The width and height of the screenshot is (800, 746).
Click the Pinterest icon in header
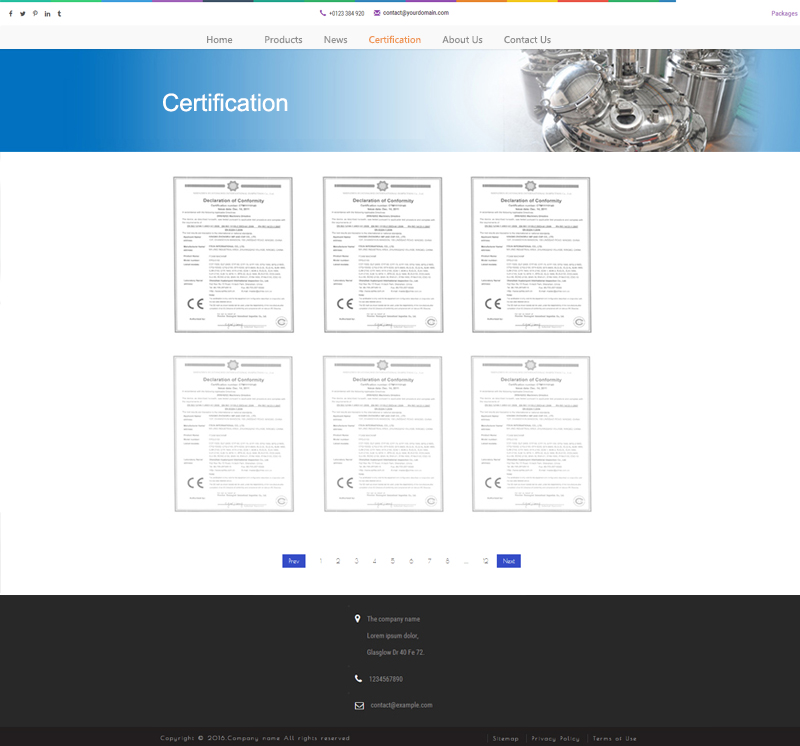tap(35, 13)
